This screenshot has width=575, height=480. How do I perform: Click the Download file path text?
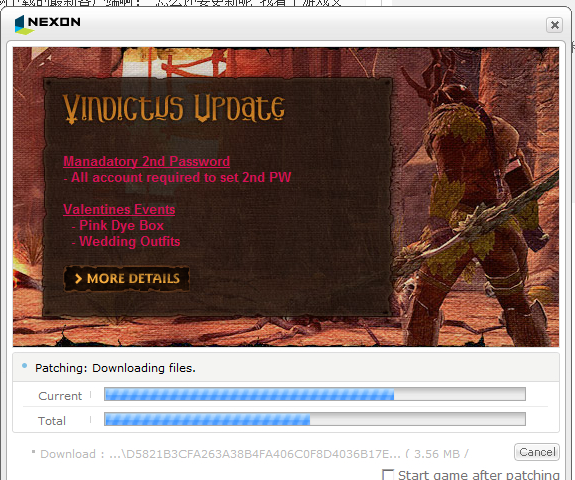coord(253,454)
